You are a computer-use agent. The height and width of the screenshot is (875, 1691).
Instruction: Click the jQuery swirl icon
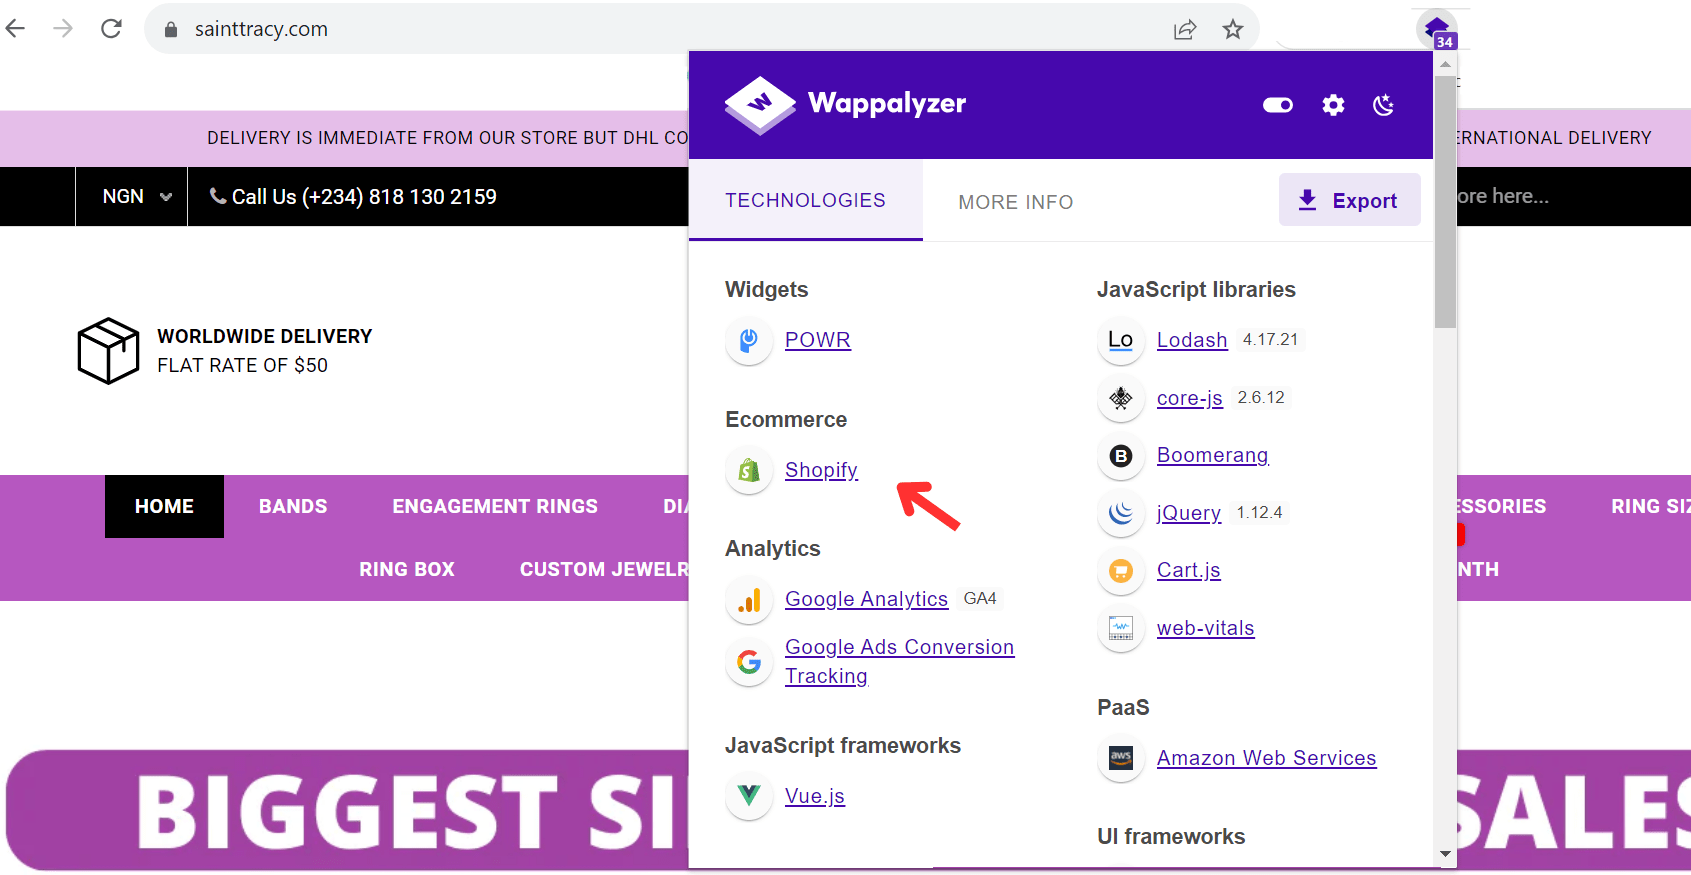(1121, 513)
